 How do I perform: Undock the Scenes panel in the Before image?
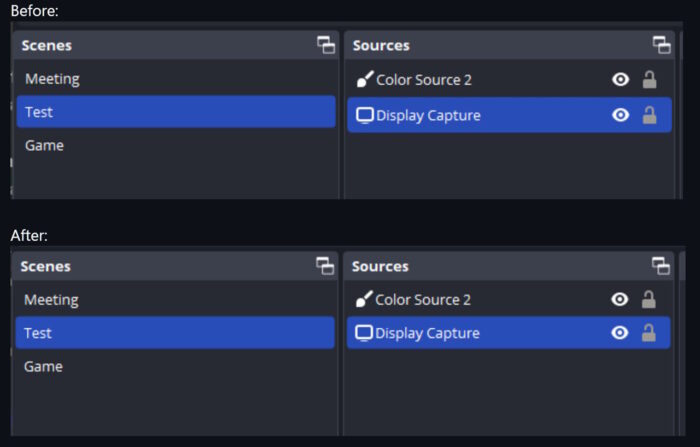pyautogui.click(x=326, y=45)
